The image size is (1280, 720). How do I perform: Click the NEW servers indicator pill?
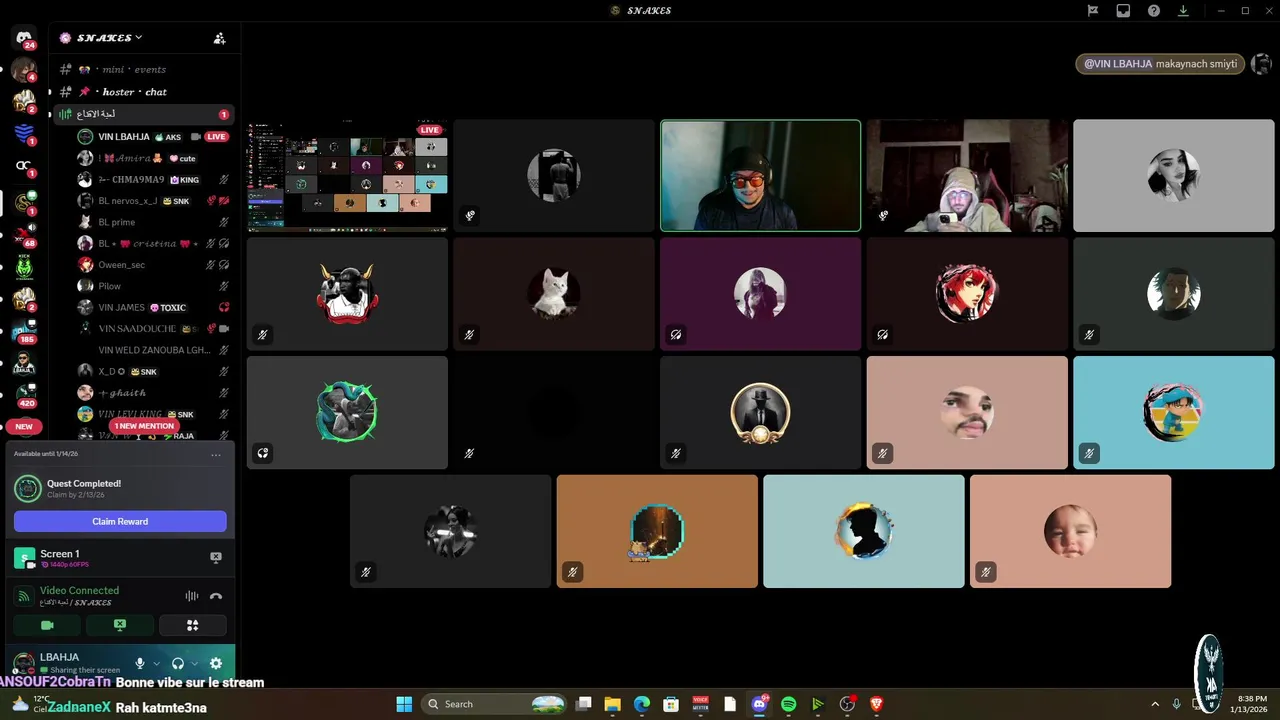24,426
